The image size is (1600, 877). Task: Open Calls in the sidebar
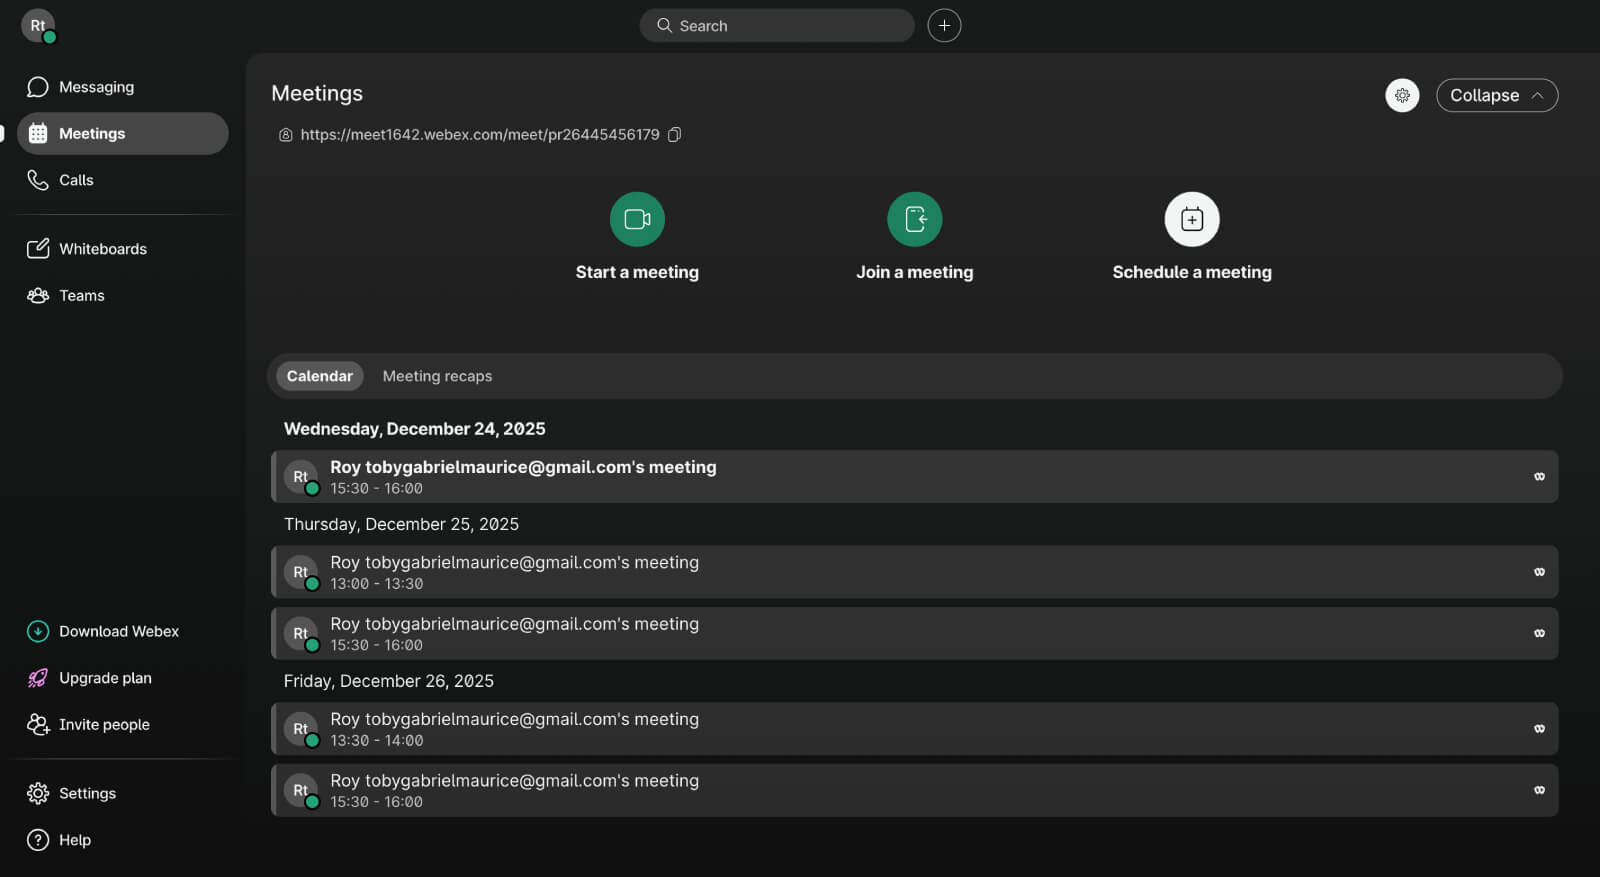[122, 180]
